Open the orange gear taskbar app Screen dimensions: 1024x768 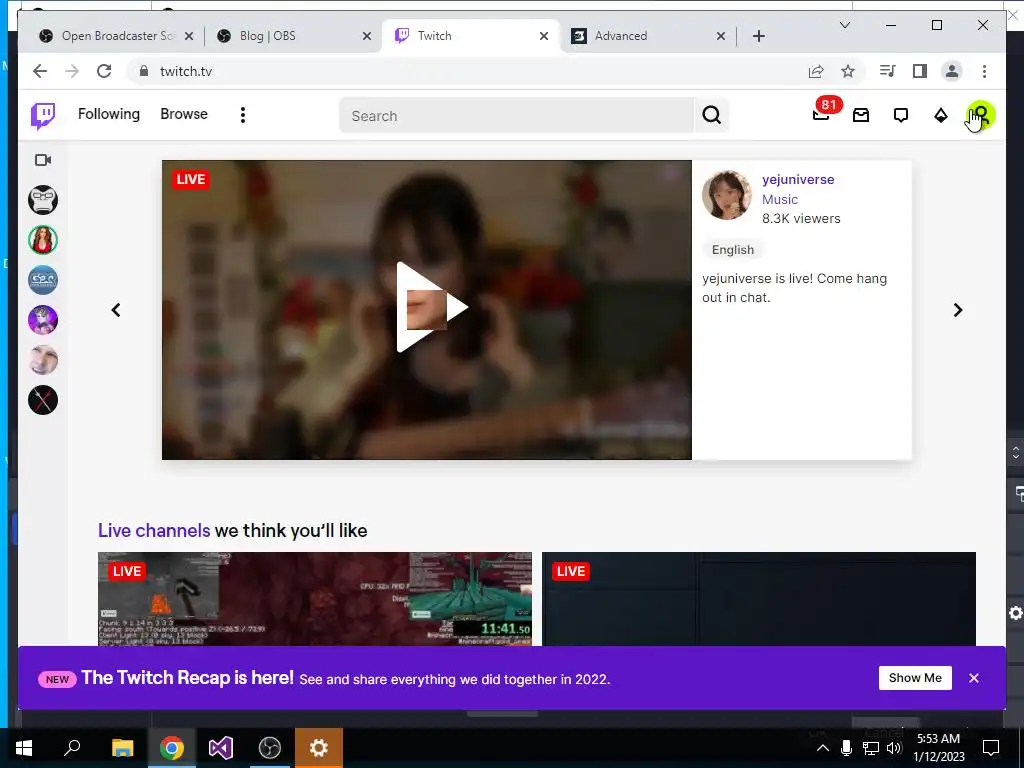pos(319,747)
